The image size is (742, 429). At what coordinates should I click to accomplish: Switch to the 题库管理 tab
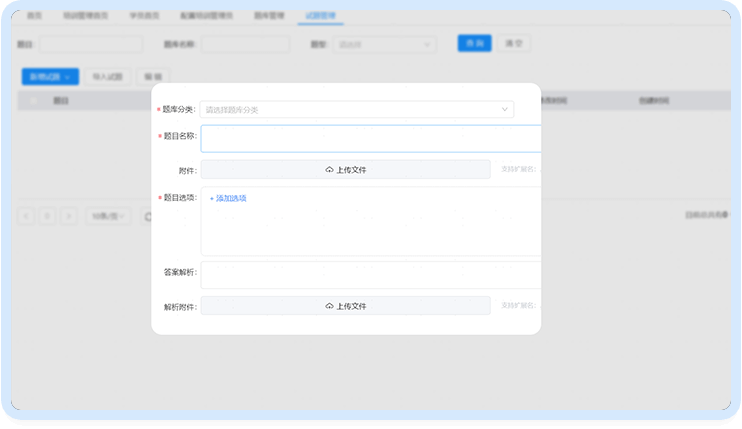[270, 17]
